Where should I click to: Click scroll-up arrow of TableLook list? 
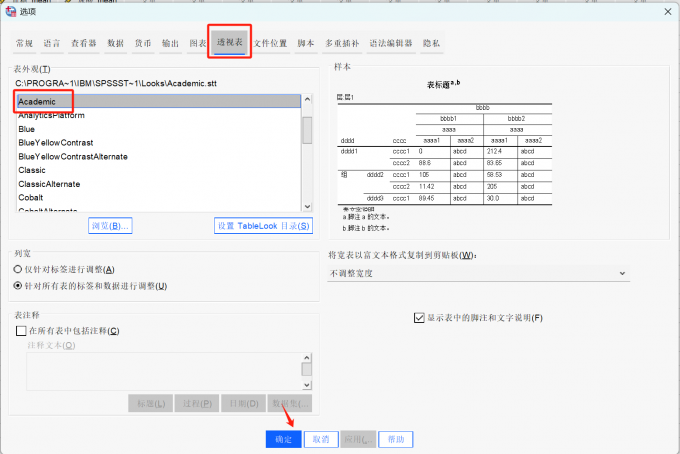(307, 99)
